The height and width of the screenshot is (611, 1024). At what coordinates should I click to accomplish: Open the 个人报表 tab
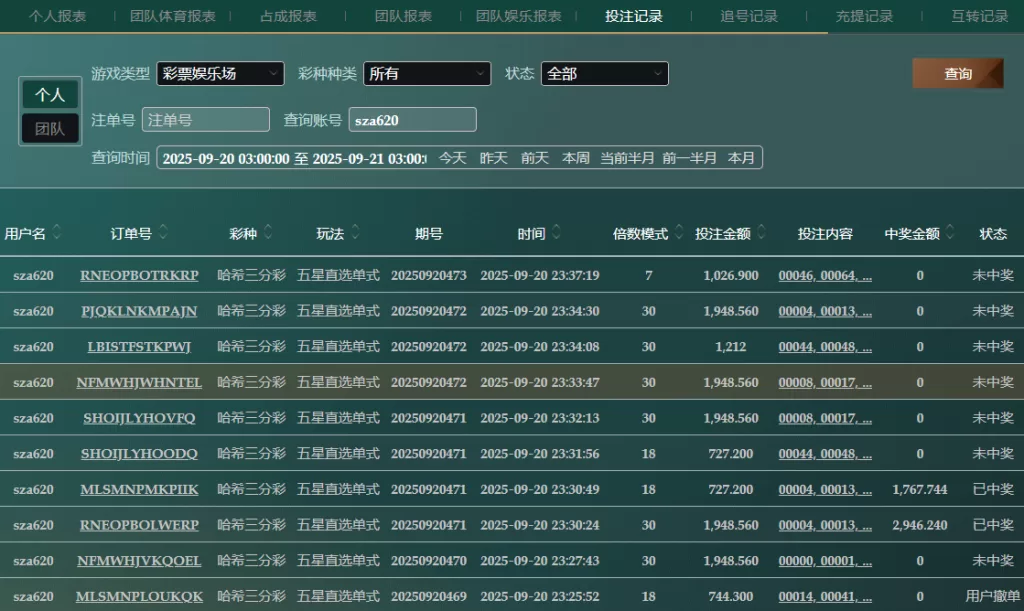(57, 17)
